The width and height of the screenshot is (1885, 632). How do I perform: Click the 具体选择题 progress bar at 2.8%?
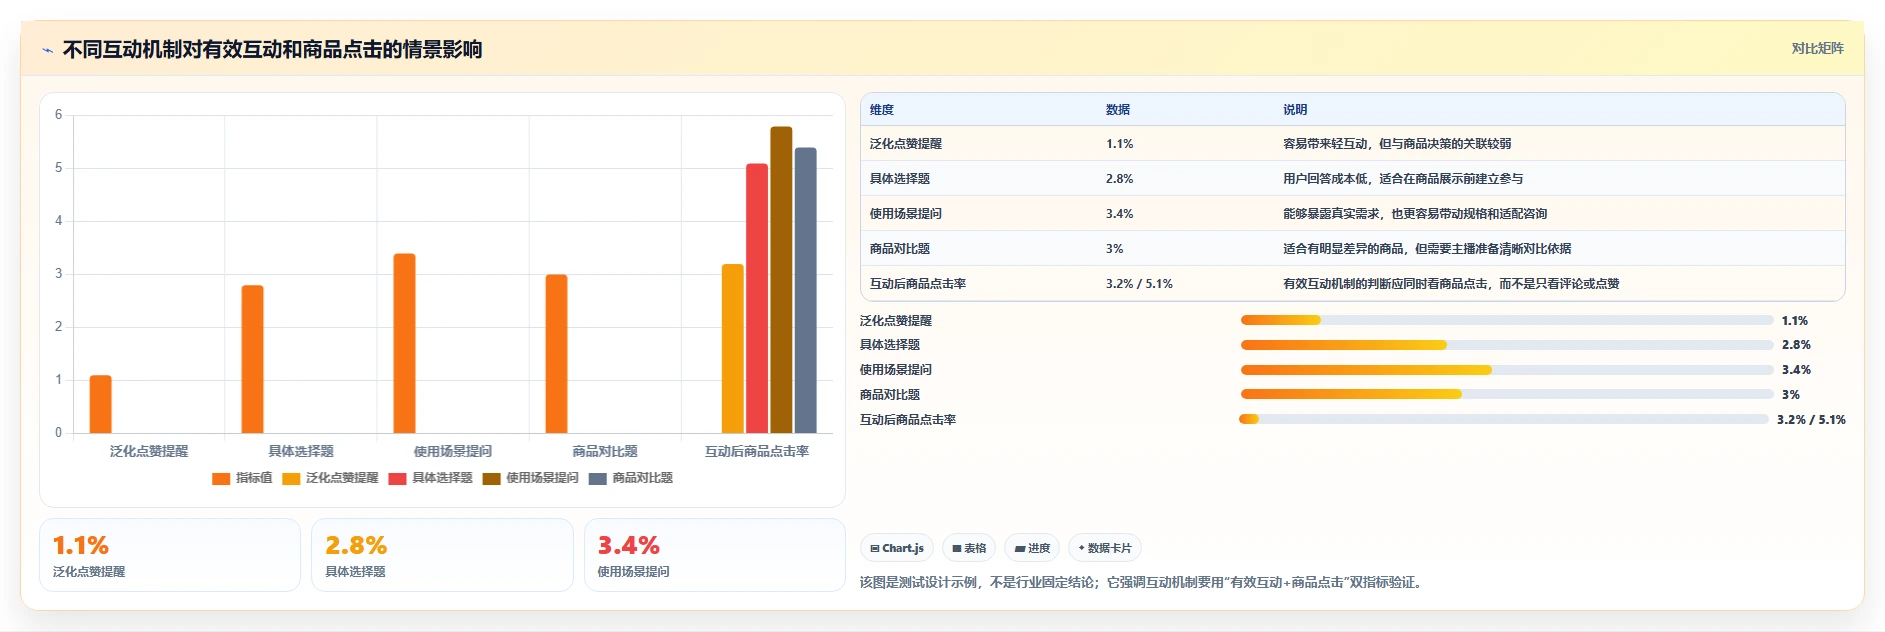click(1507, 345)
